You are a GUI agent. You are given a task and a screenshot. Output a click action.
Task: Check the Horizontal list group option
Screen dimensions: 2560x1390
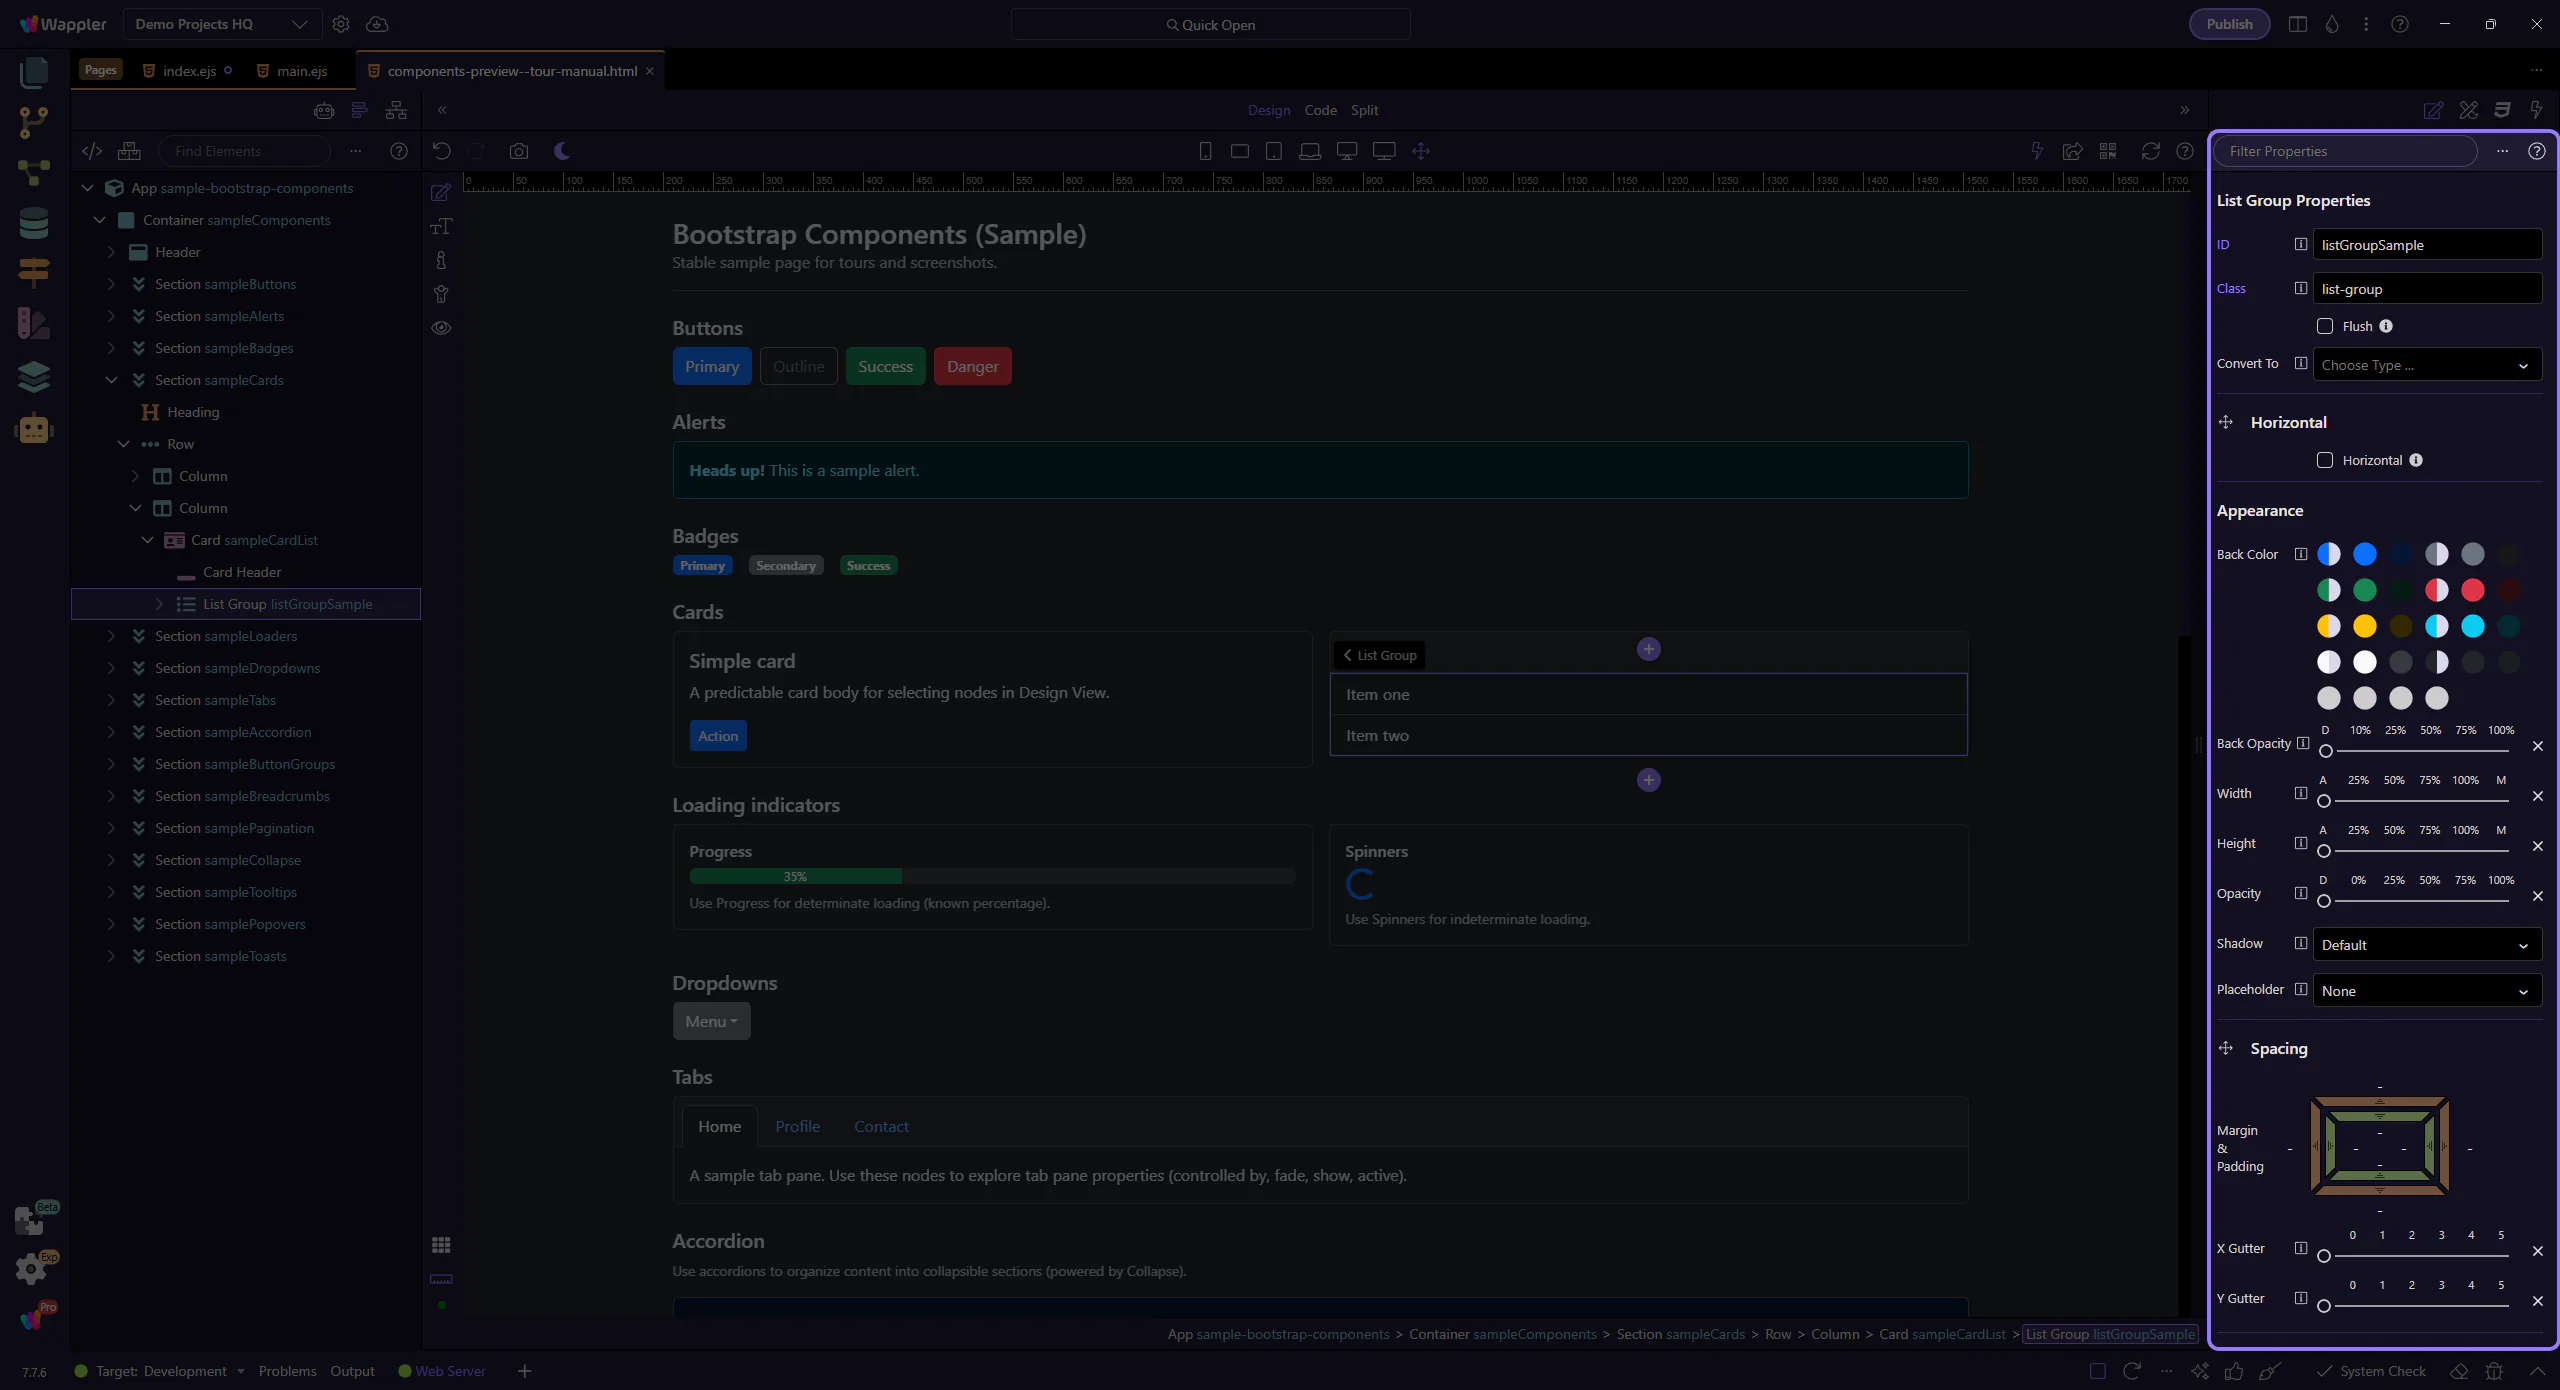pyautogui.click(x=2325, y=460)
